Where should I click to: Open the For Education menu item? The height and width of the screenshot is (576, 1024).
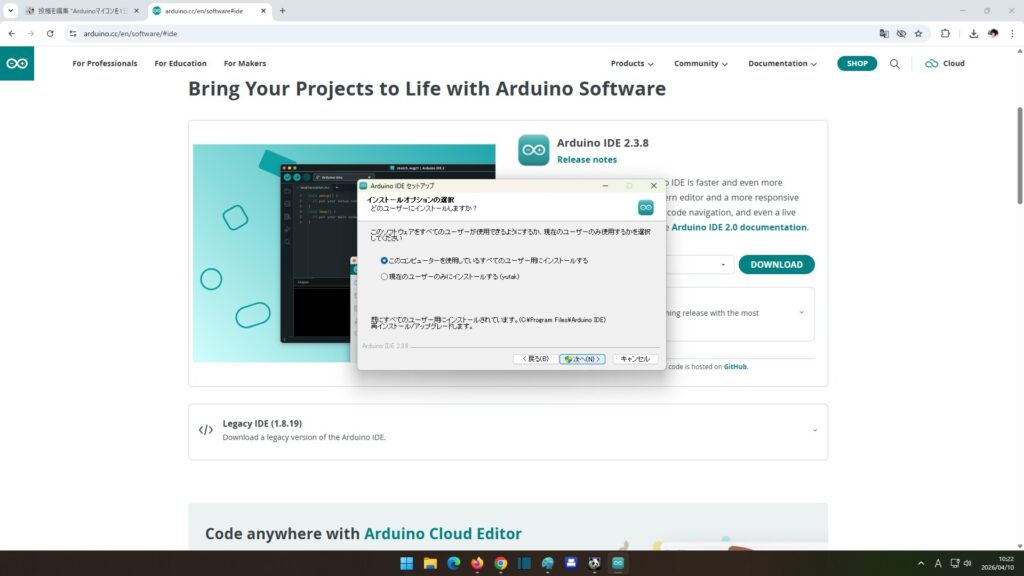tap(180, 63)
